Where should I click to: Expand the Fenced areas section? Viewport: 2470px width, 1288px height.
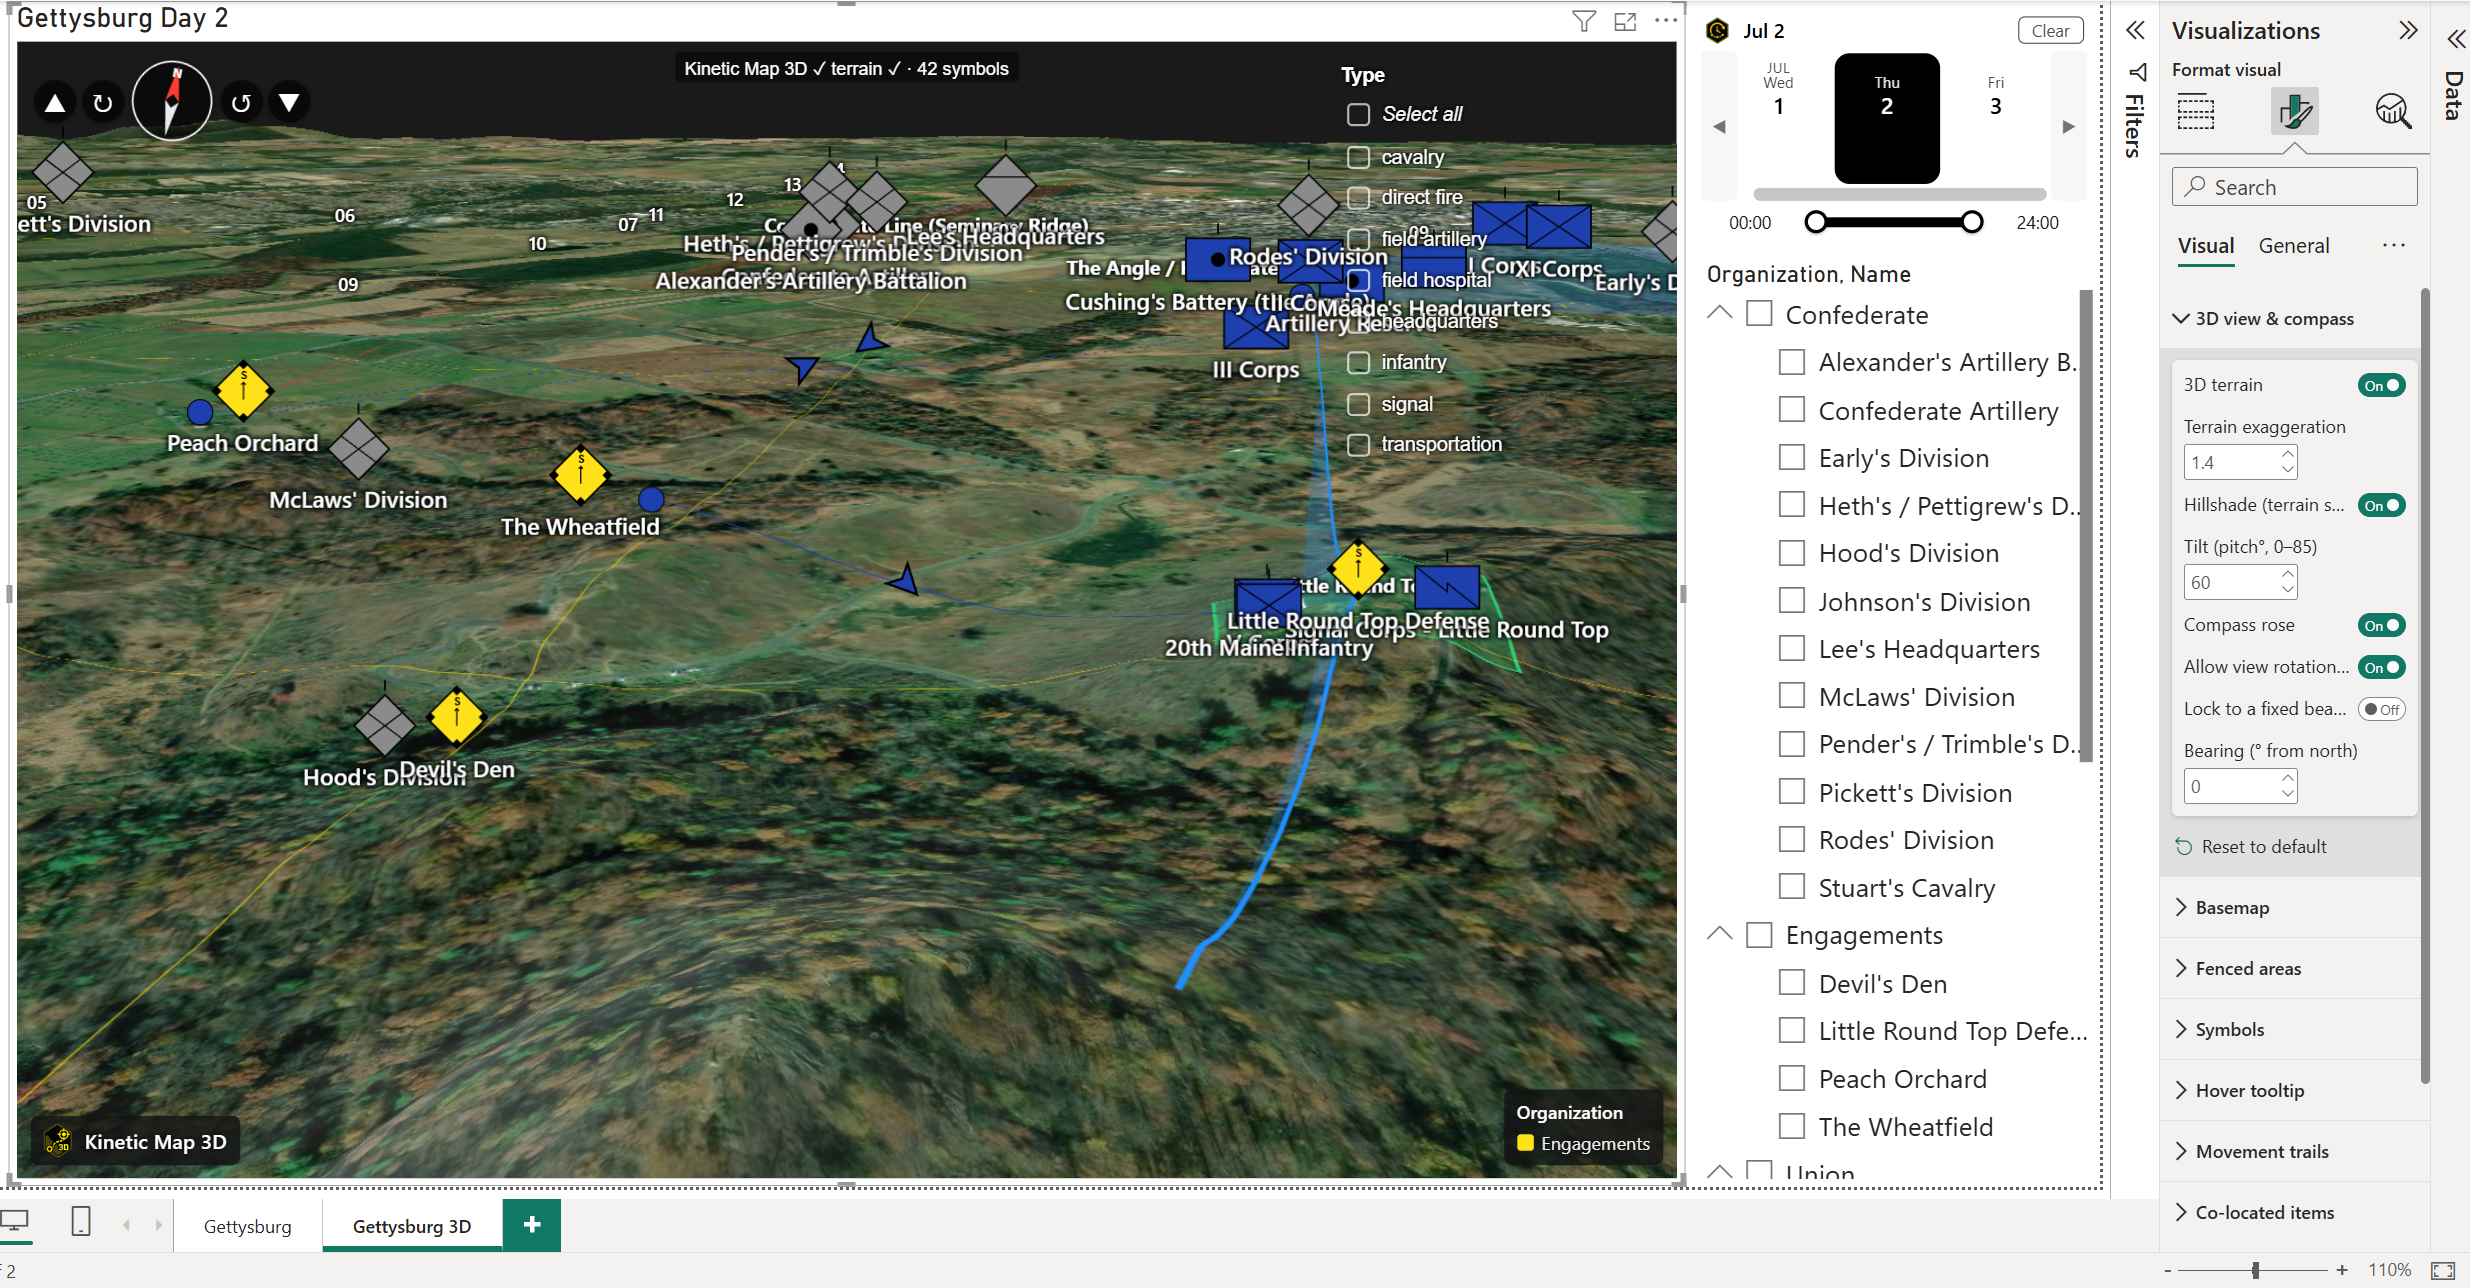coord(2182,969)
